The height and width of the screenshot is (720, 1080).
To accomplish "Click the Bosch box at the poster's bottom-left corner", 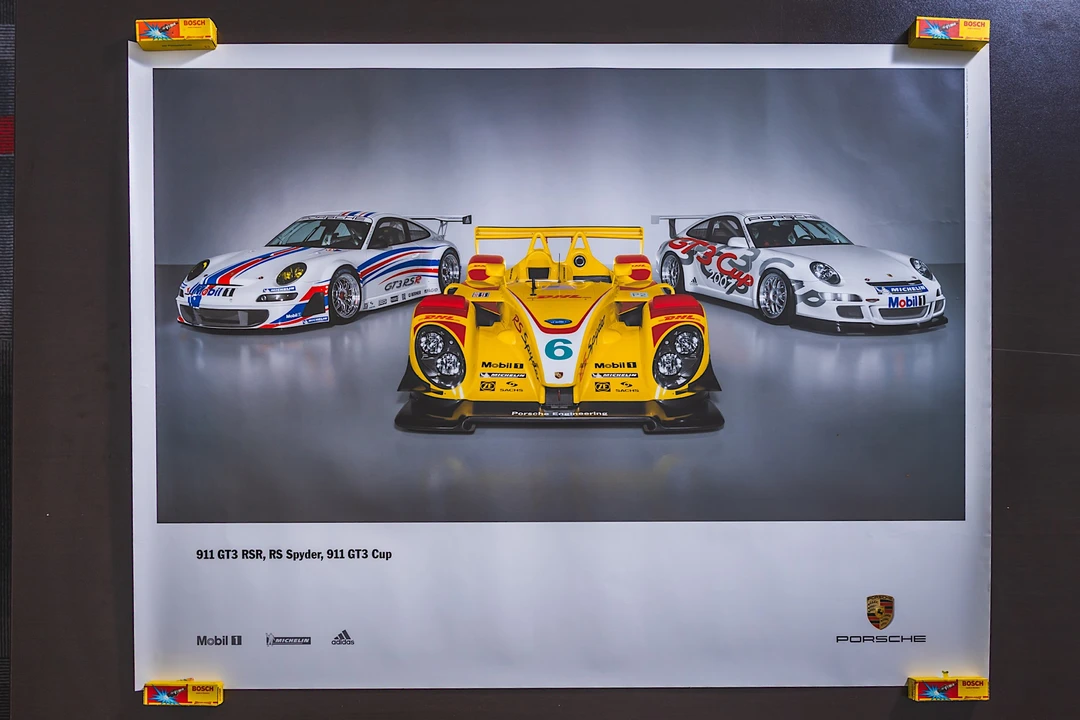I will click(183, 692).
